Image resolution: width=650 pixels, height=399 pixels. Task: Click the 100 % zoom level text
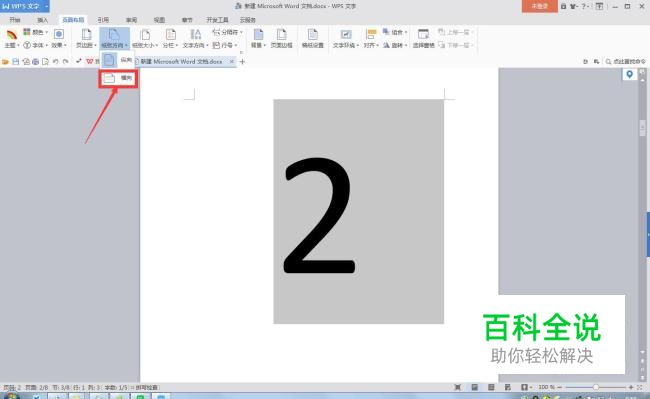[546, 387]
